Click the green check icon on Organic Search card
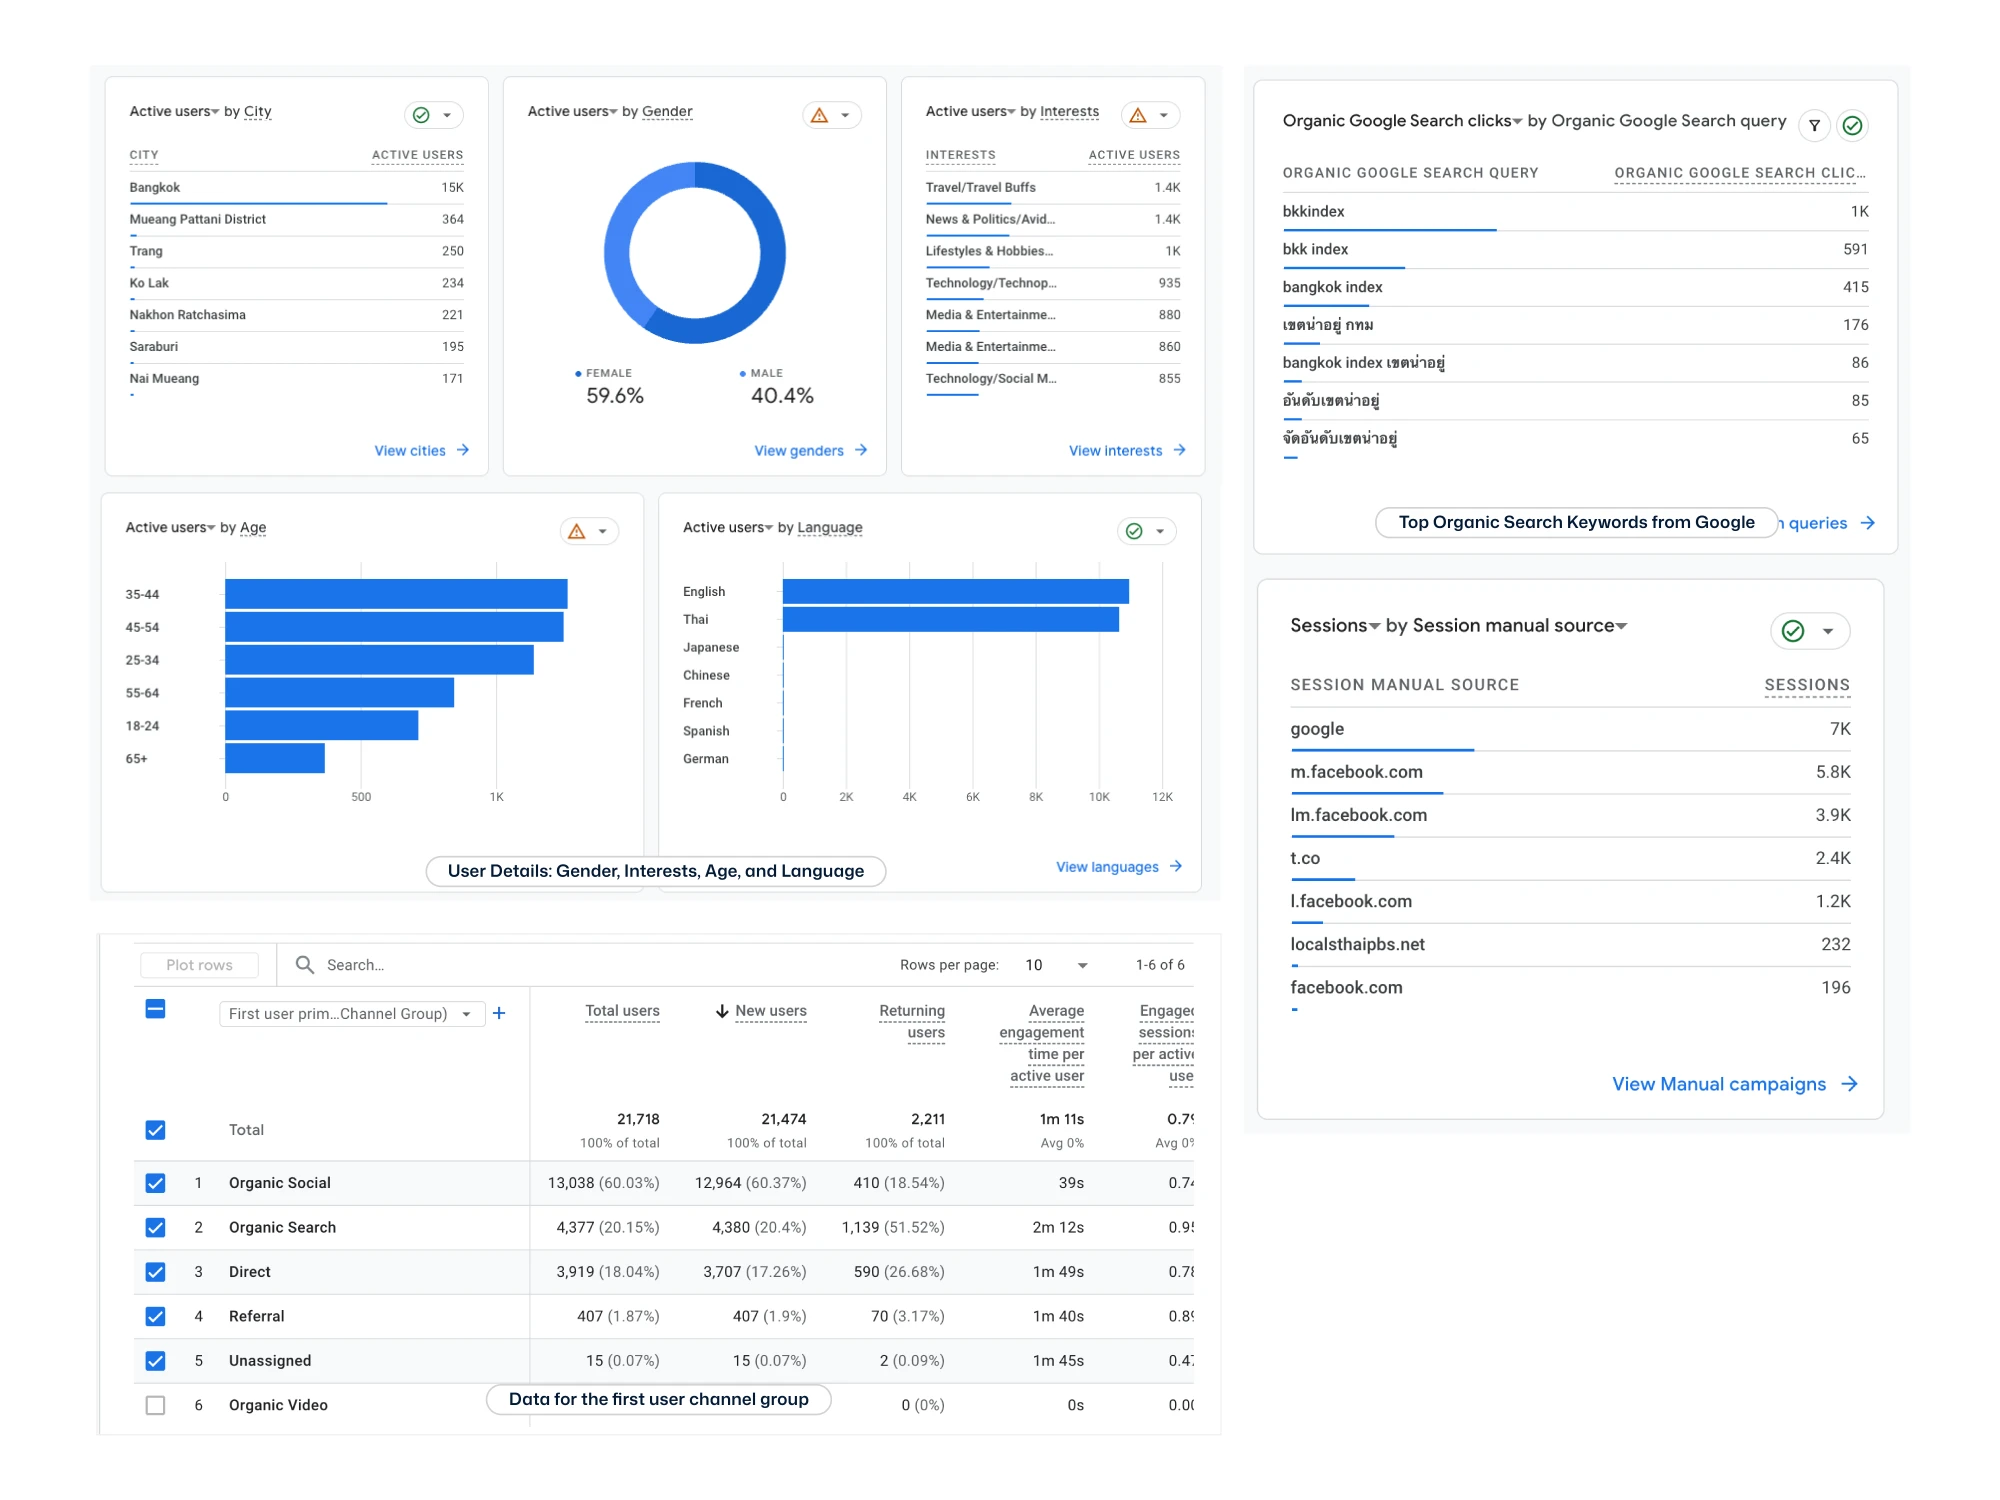 1853,125
